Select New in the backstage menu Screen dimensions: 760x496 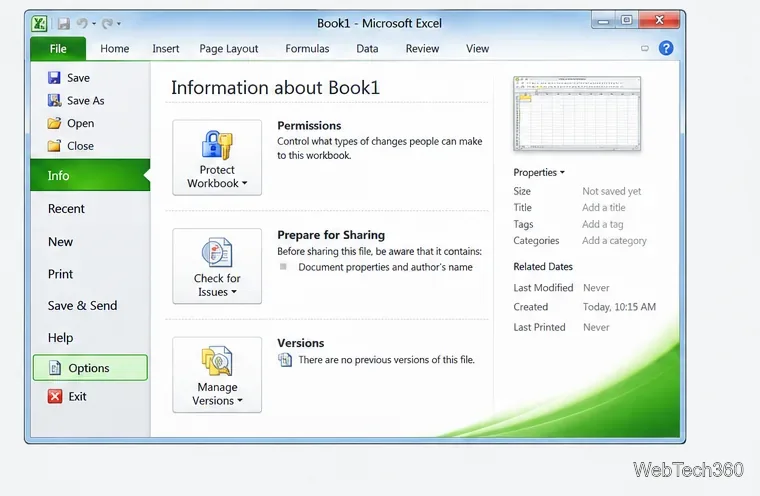point(60,241)
